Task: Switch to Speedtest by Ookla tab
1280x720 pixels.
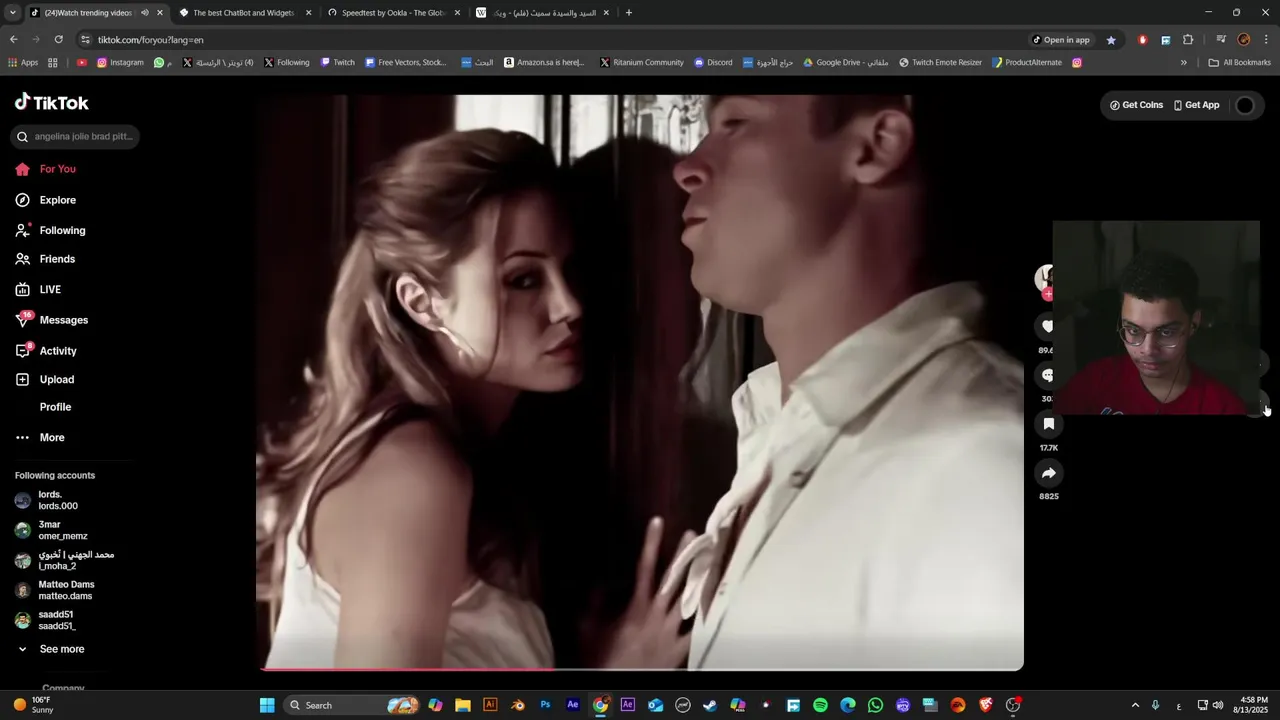Action: 393,13
